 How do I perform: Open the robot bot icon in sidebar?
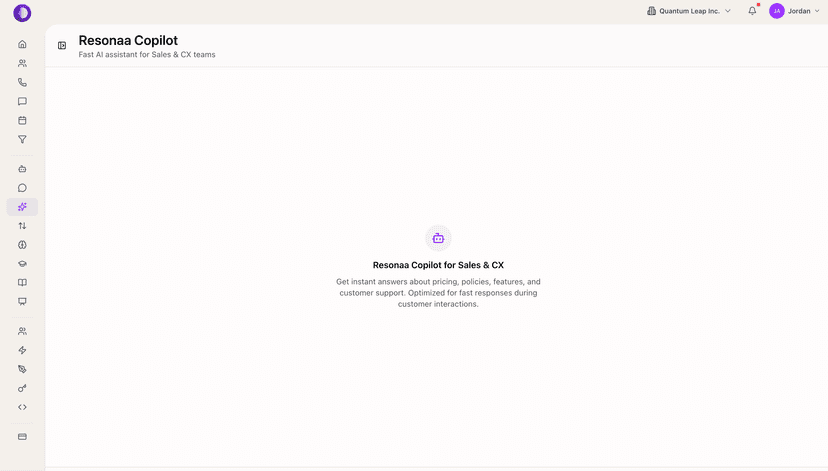tap(22, 169)
